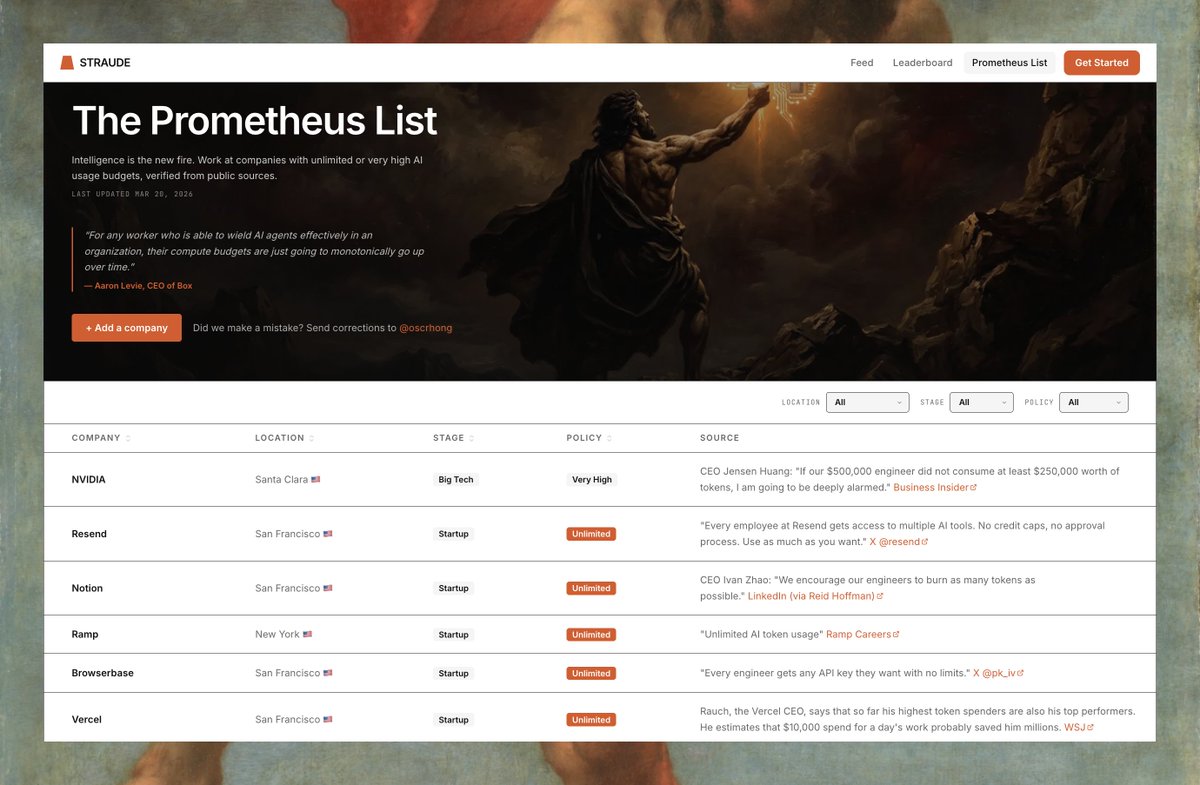
Task: Click external-link icon beside LinkedIn via Reid Hoffman
Action: coord(880,597)
